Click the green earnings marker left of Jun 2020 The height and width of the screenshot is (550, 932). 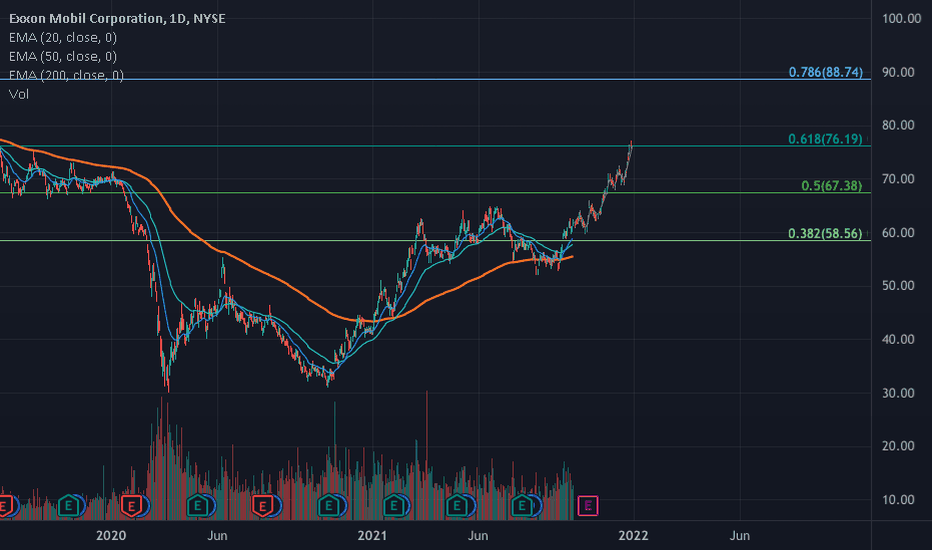click(x=197, y=506)
